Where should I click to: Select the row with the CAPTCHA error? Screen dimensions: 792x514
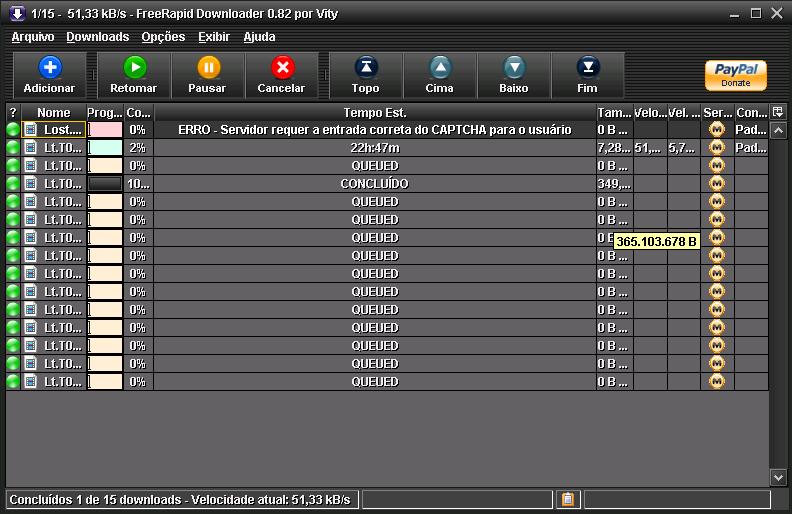(375, 130)
